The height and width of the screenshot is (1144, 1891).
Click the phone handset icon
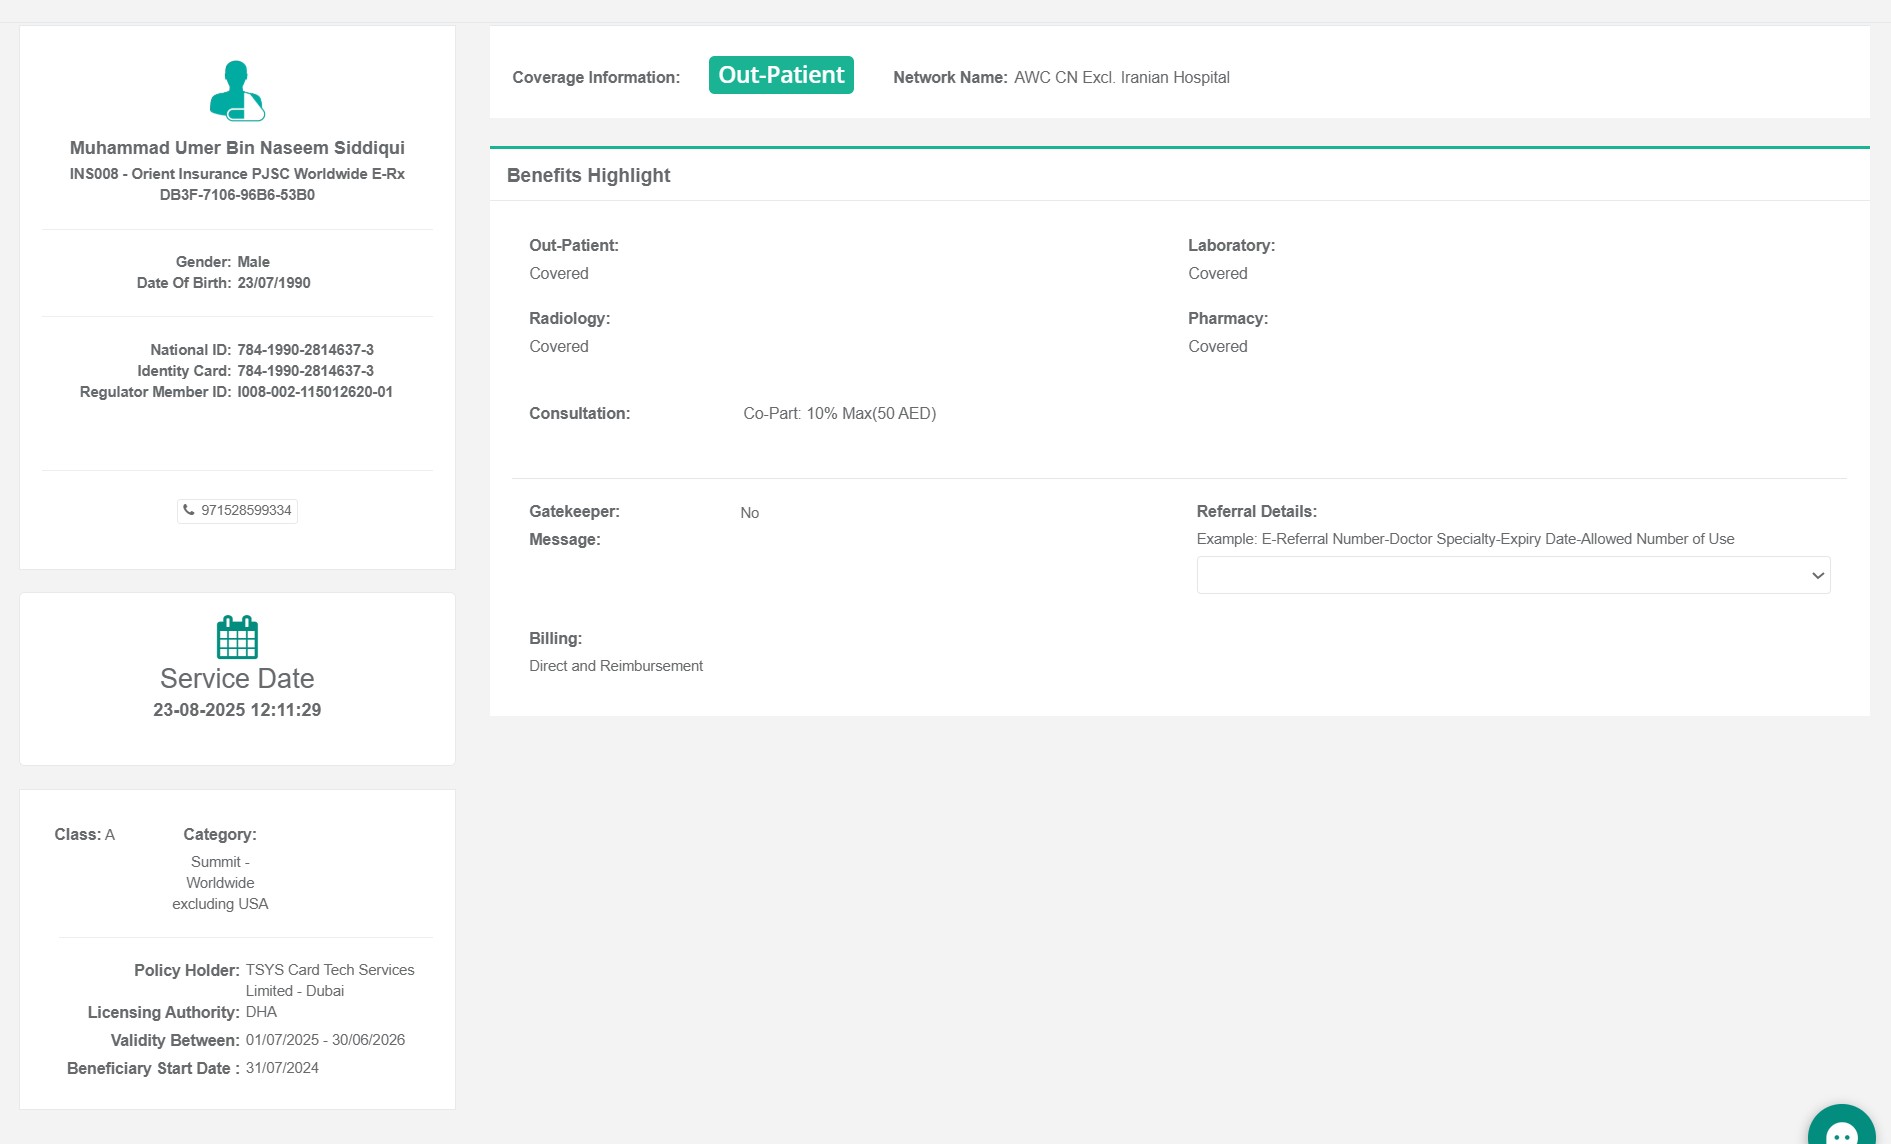coord(189,510)
